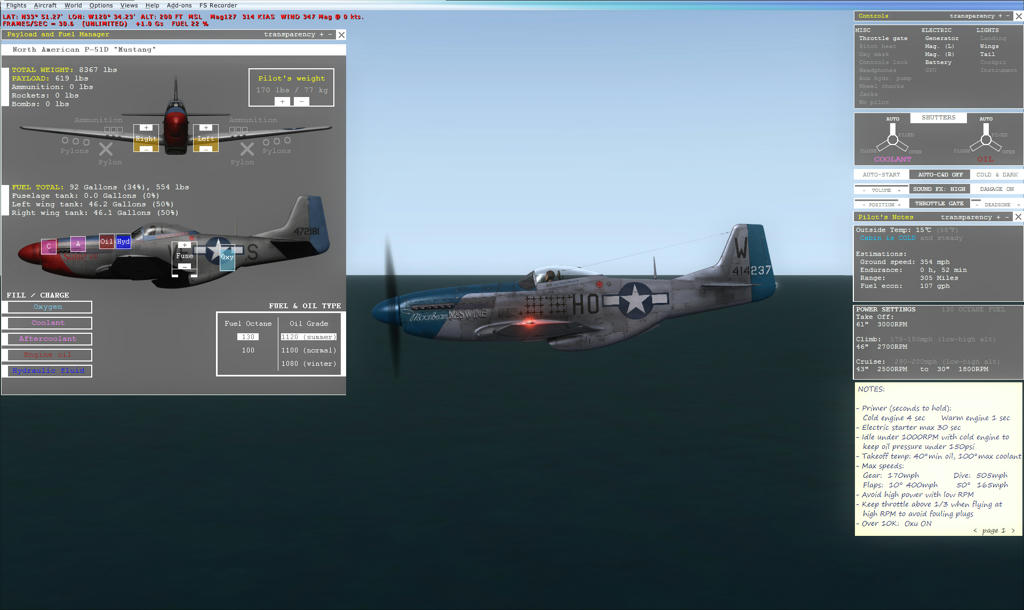Toggle the DAMAGE ON button
The width and height of the screenshot is (1024, 610).
[997, 189]
